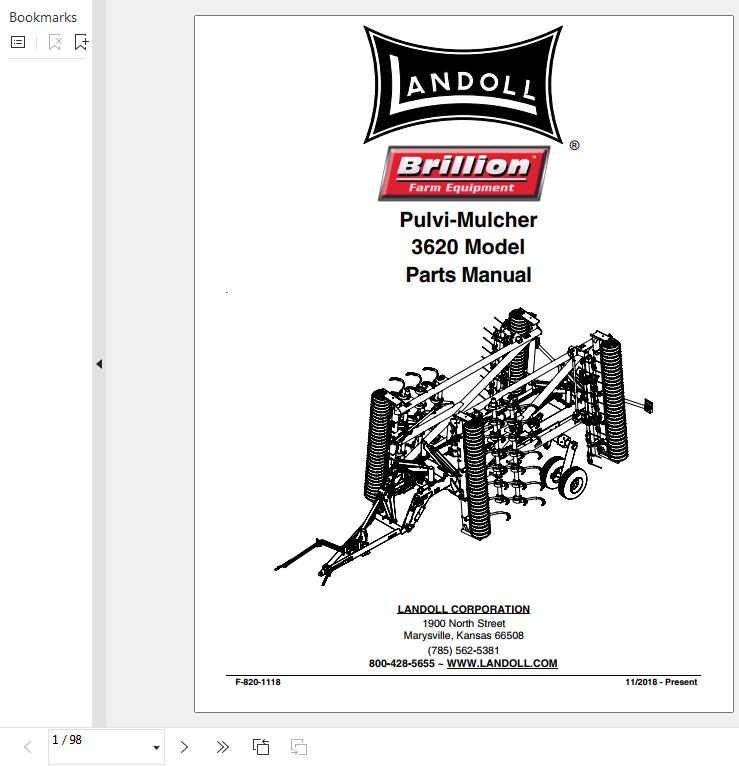This screenshot has height=766, width=739.
Task: Click the 3620 Model text
Action: pyautogui.click(x=468, y=247)
